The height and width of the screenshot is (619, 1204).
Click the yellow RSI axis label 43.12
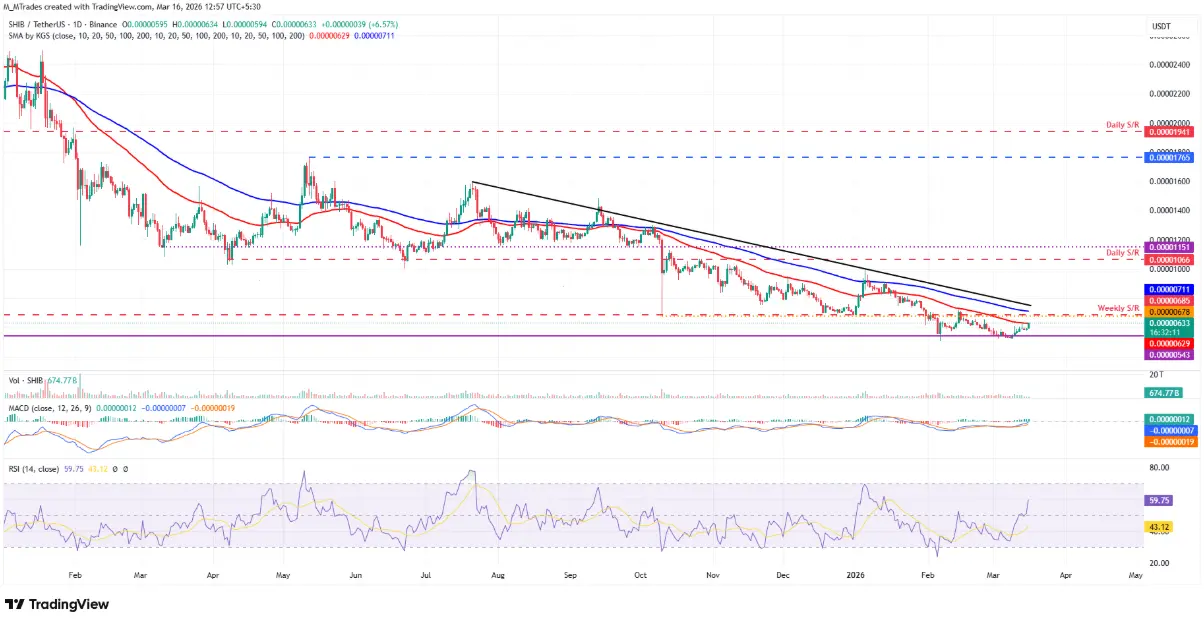1158,526
